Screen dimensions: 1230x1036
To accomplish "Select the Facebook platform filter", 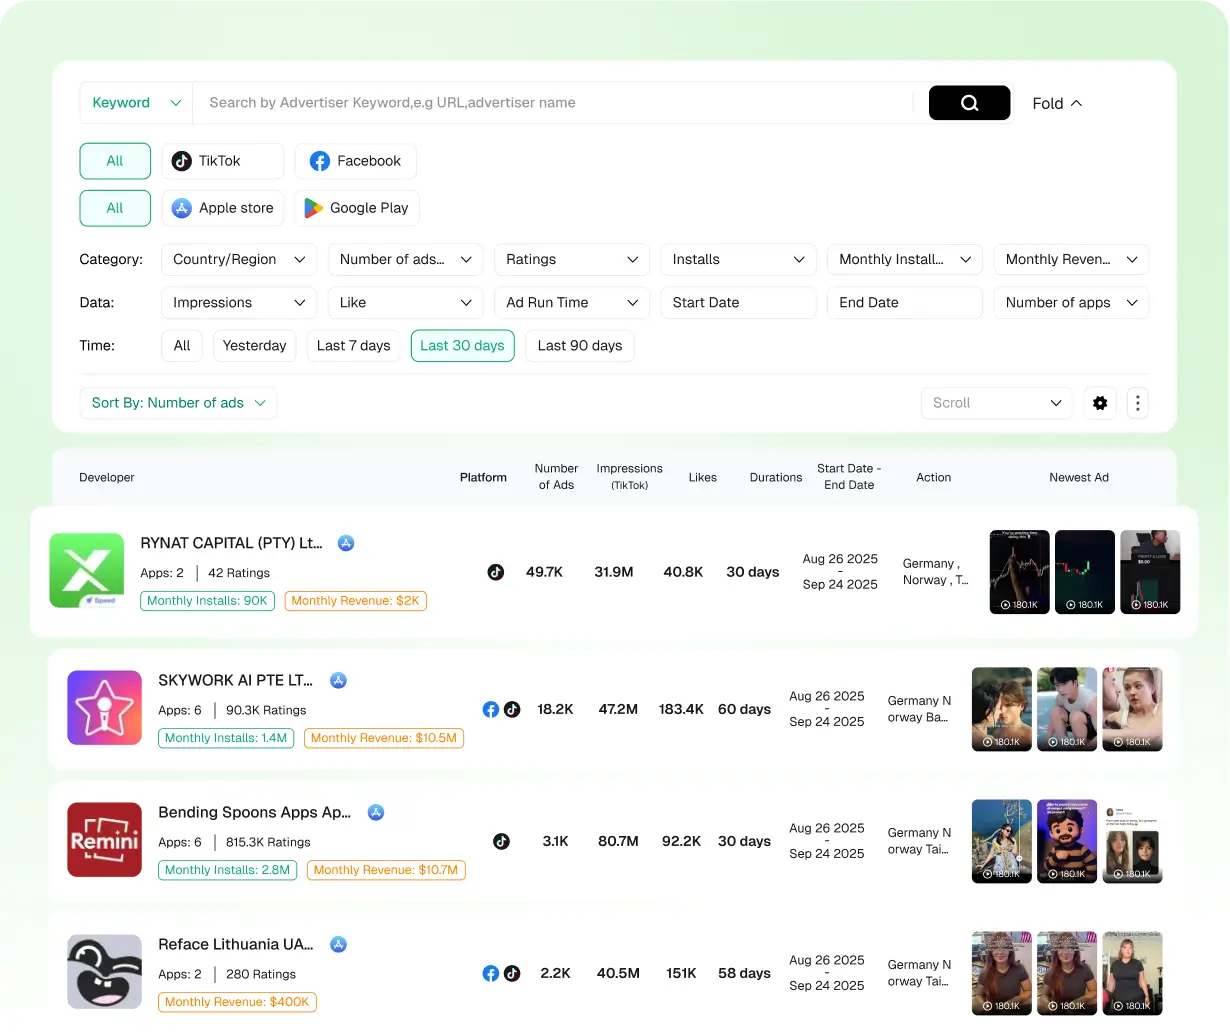I will 319,161.
